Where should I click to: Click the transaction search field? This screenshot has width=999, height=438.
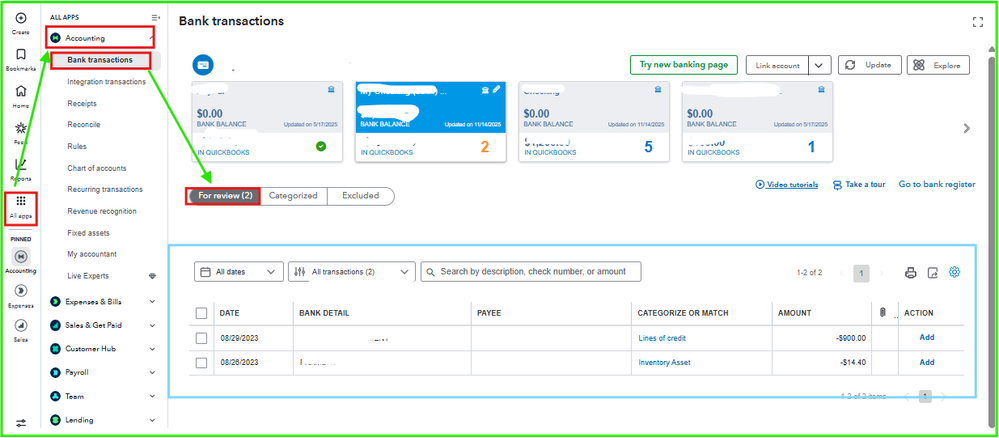coord(531,272)
